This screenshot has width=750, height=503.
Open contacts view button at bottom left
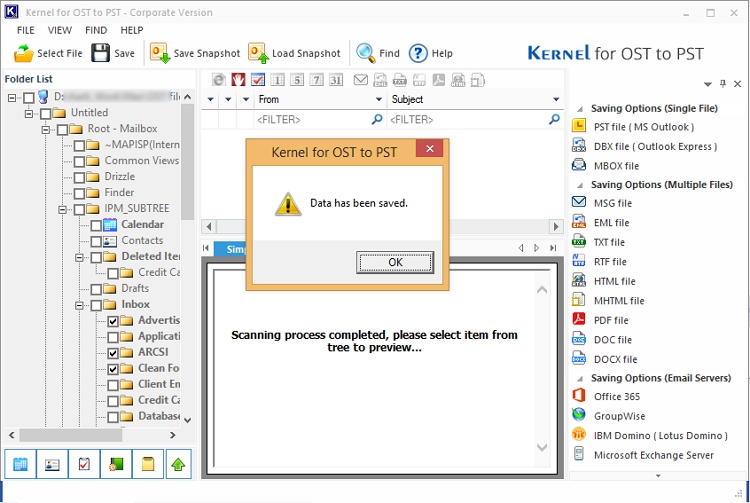pos(52,464)
